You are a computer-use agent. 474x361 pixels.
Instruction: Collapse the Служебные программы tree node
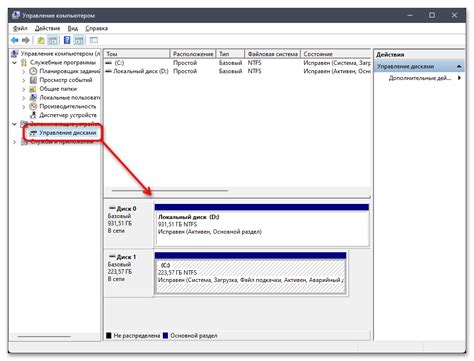click(14, 62)
